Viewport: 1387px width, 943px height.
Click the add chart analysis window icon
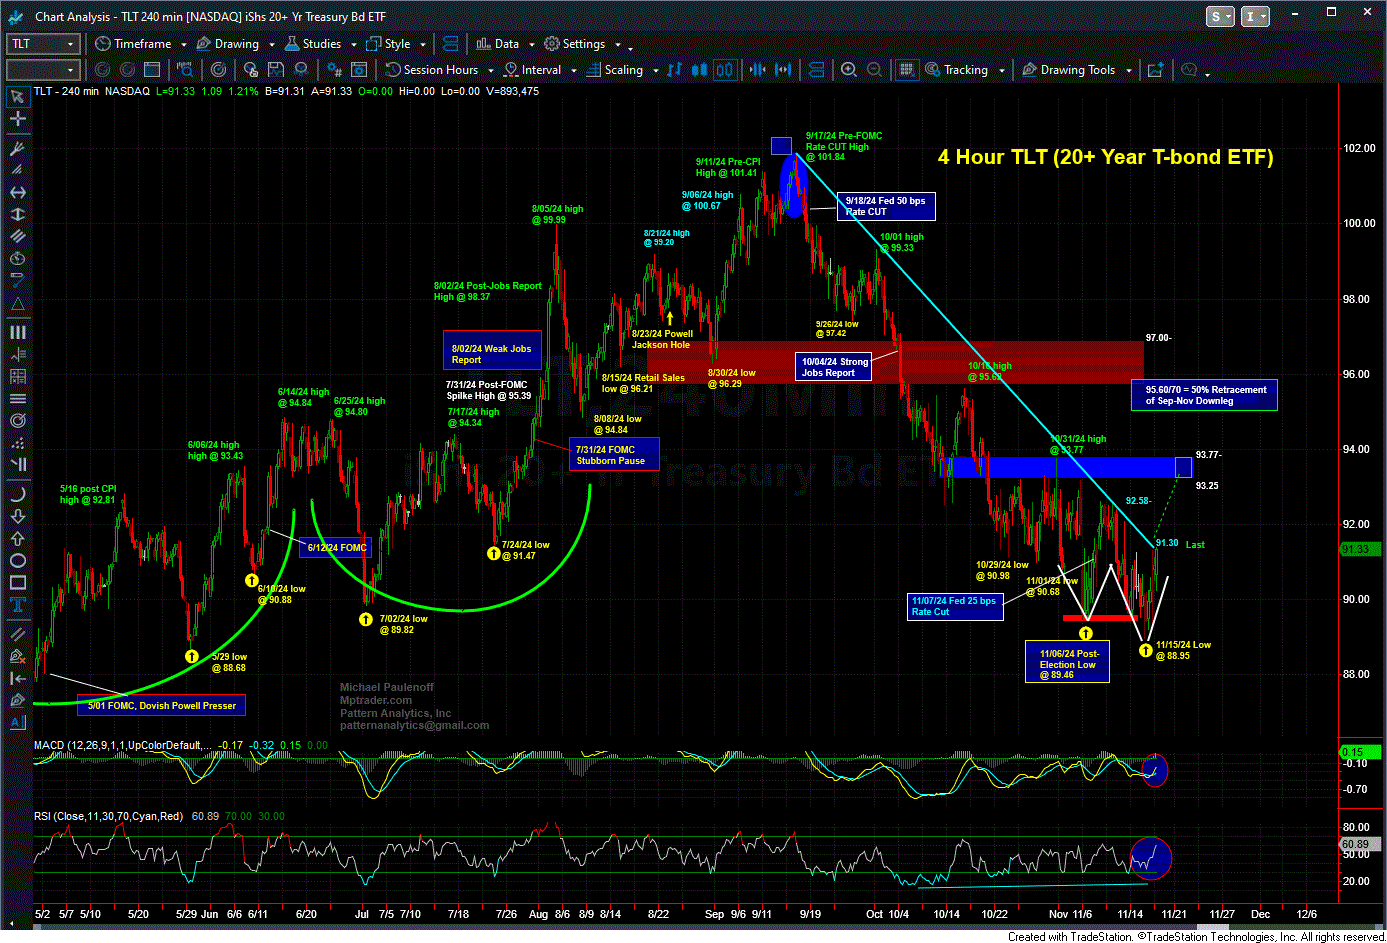(1156, 70)
